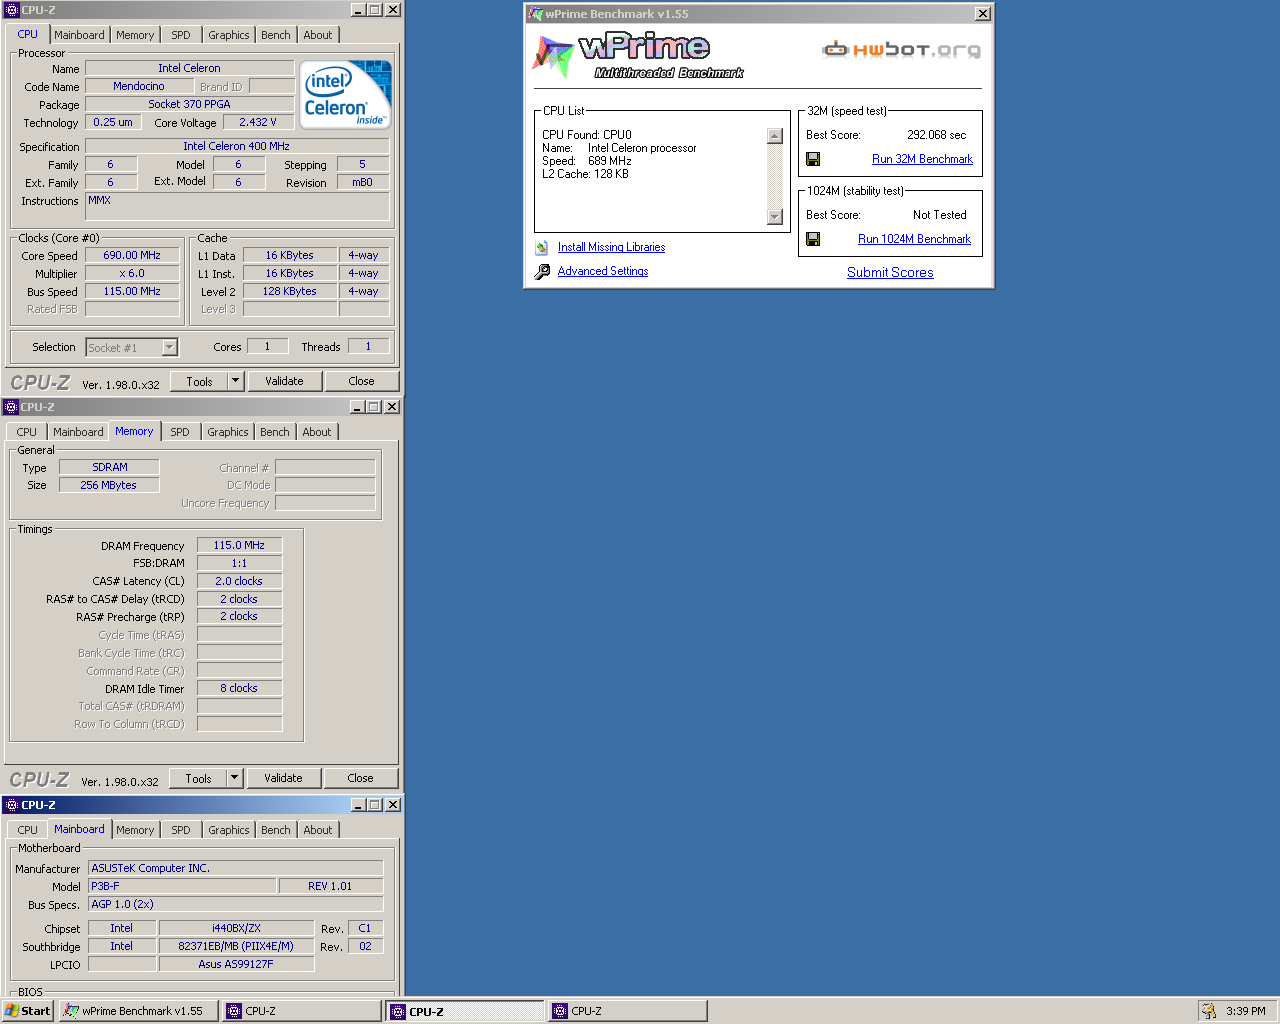Image resolution: width=1280 pixels, height=1024 pixels.
Task: Click the Advanced Settings wrench icon
Action: pos(542,271)
